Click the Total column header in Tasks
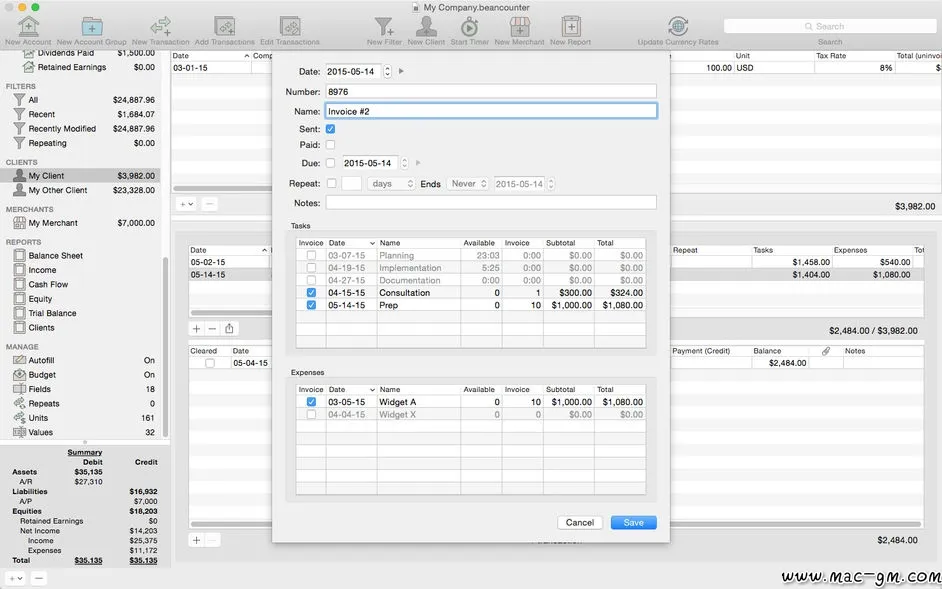This screenshot has height=589, width=942. 620,243
